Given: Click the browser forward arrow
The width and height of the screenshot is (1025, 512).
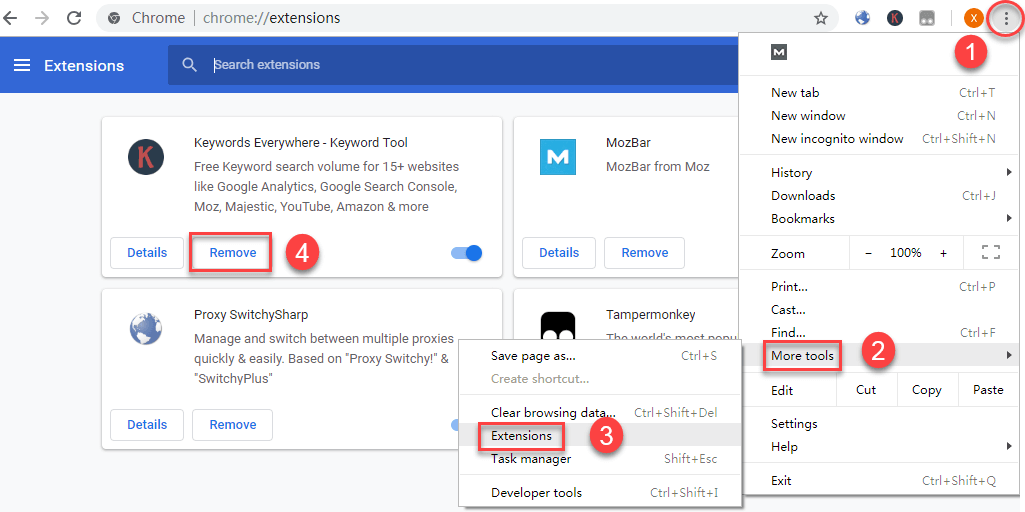Looking at the screenshot, I should point(42,18).
